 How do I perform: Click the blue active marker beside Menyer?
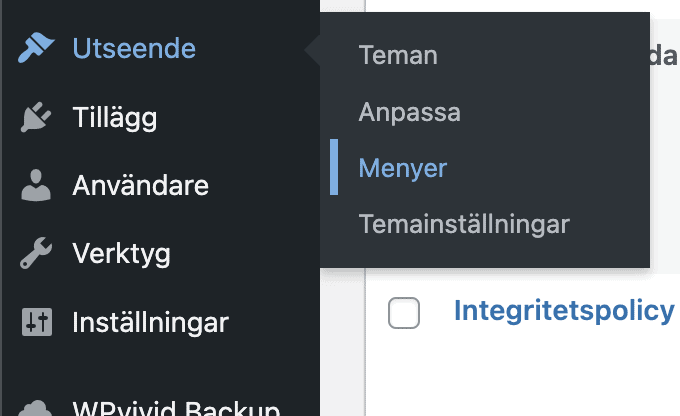tap(334, 167)
